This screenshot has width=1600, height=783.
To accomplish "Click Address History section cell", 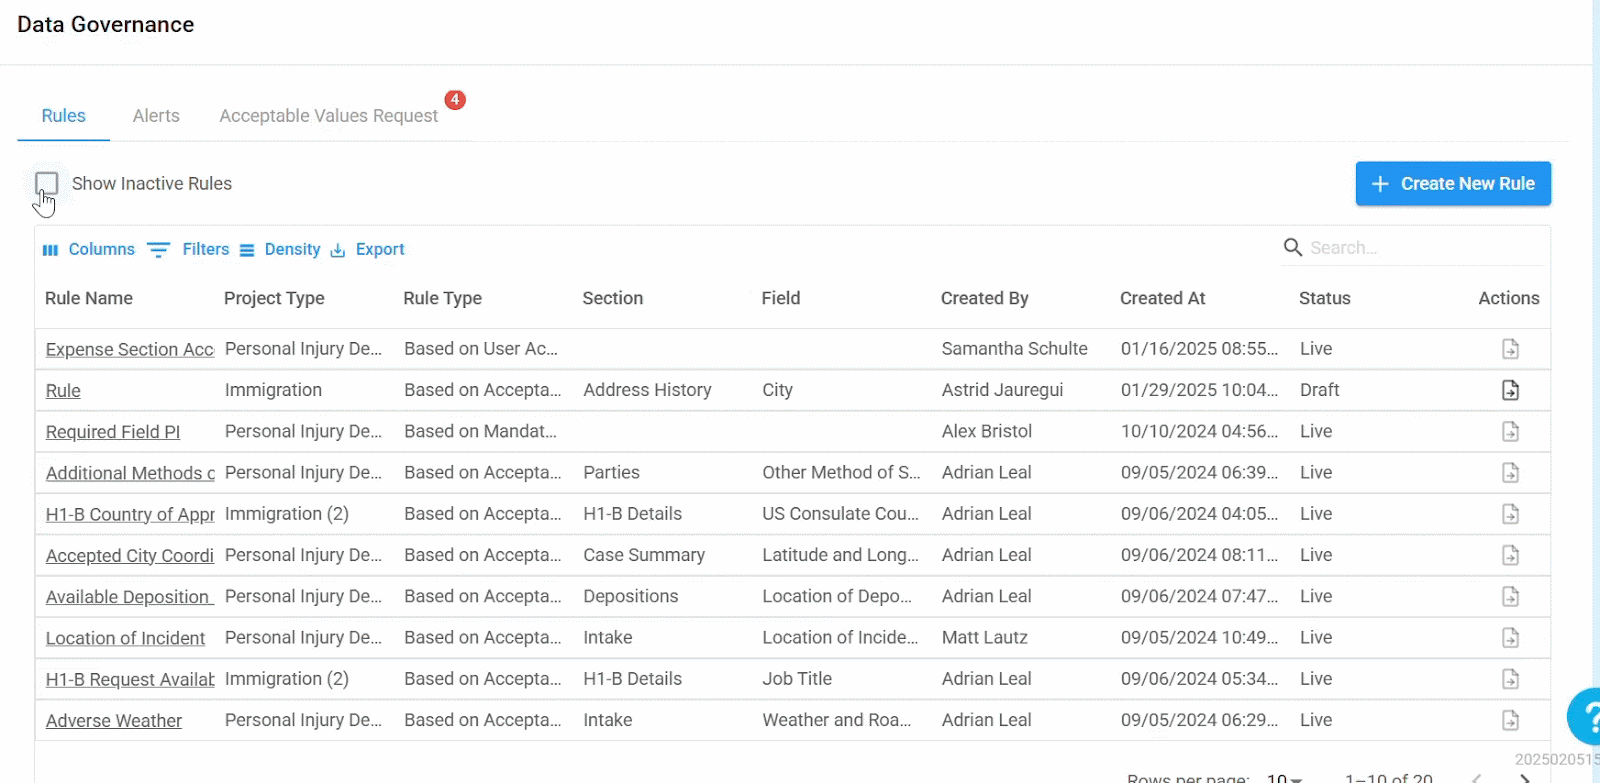I will pos(648,390).
